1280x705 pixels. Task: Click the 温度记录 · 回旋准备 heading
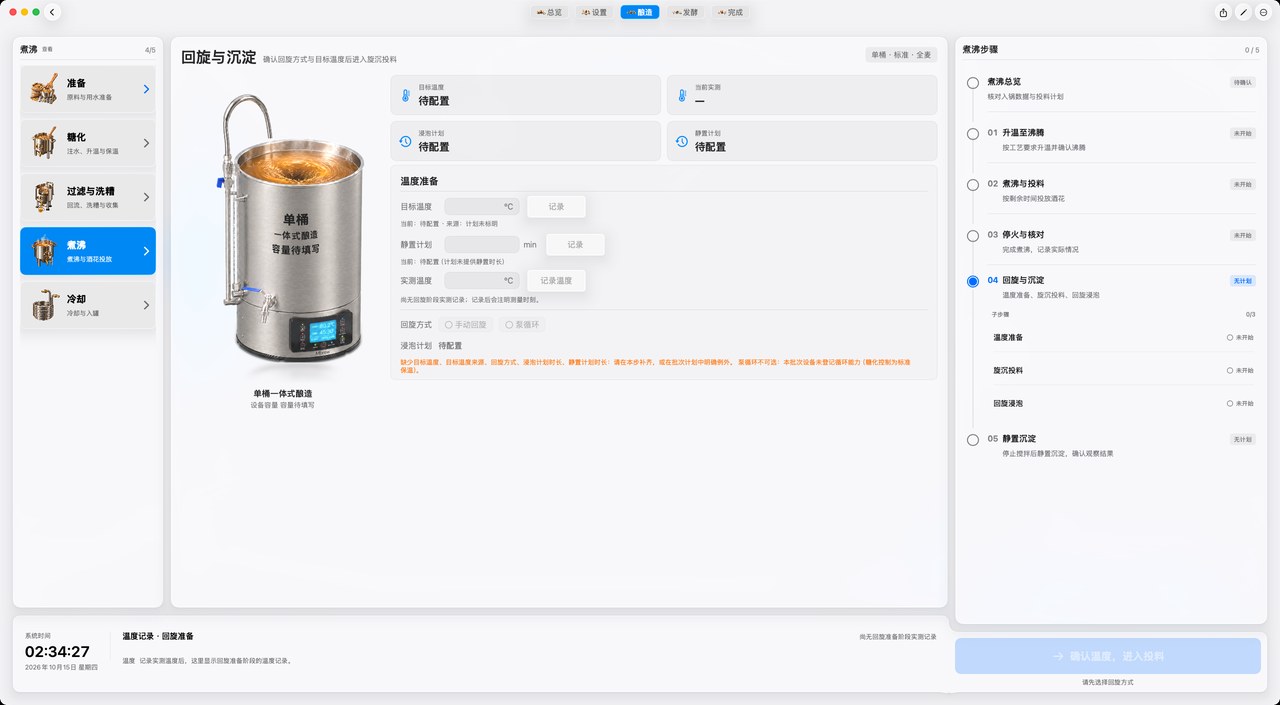[x=158, y=636]
